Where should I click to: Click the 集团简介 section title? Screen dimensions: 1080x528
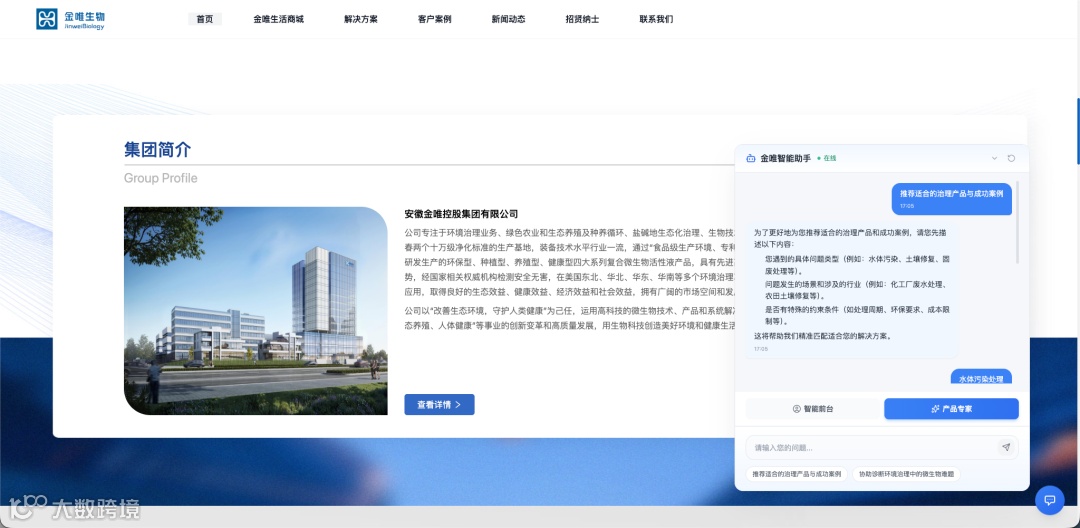click(158, 150)
